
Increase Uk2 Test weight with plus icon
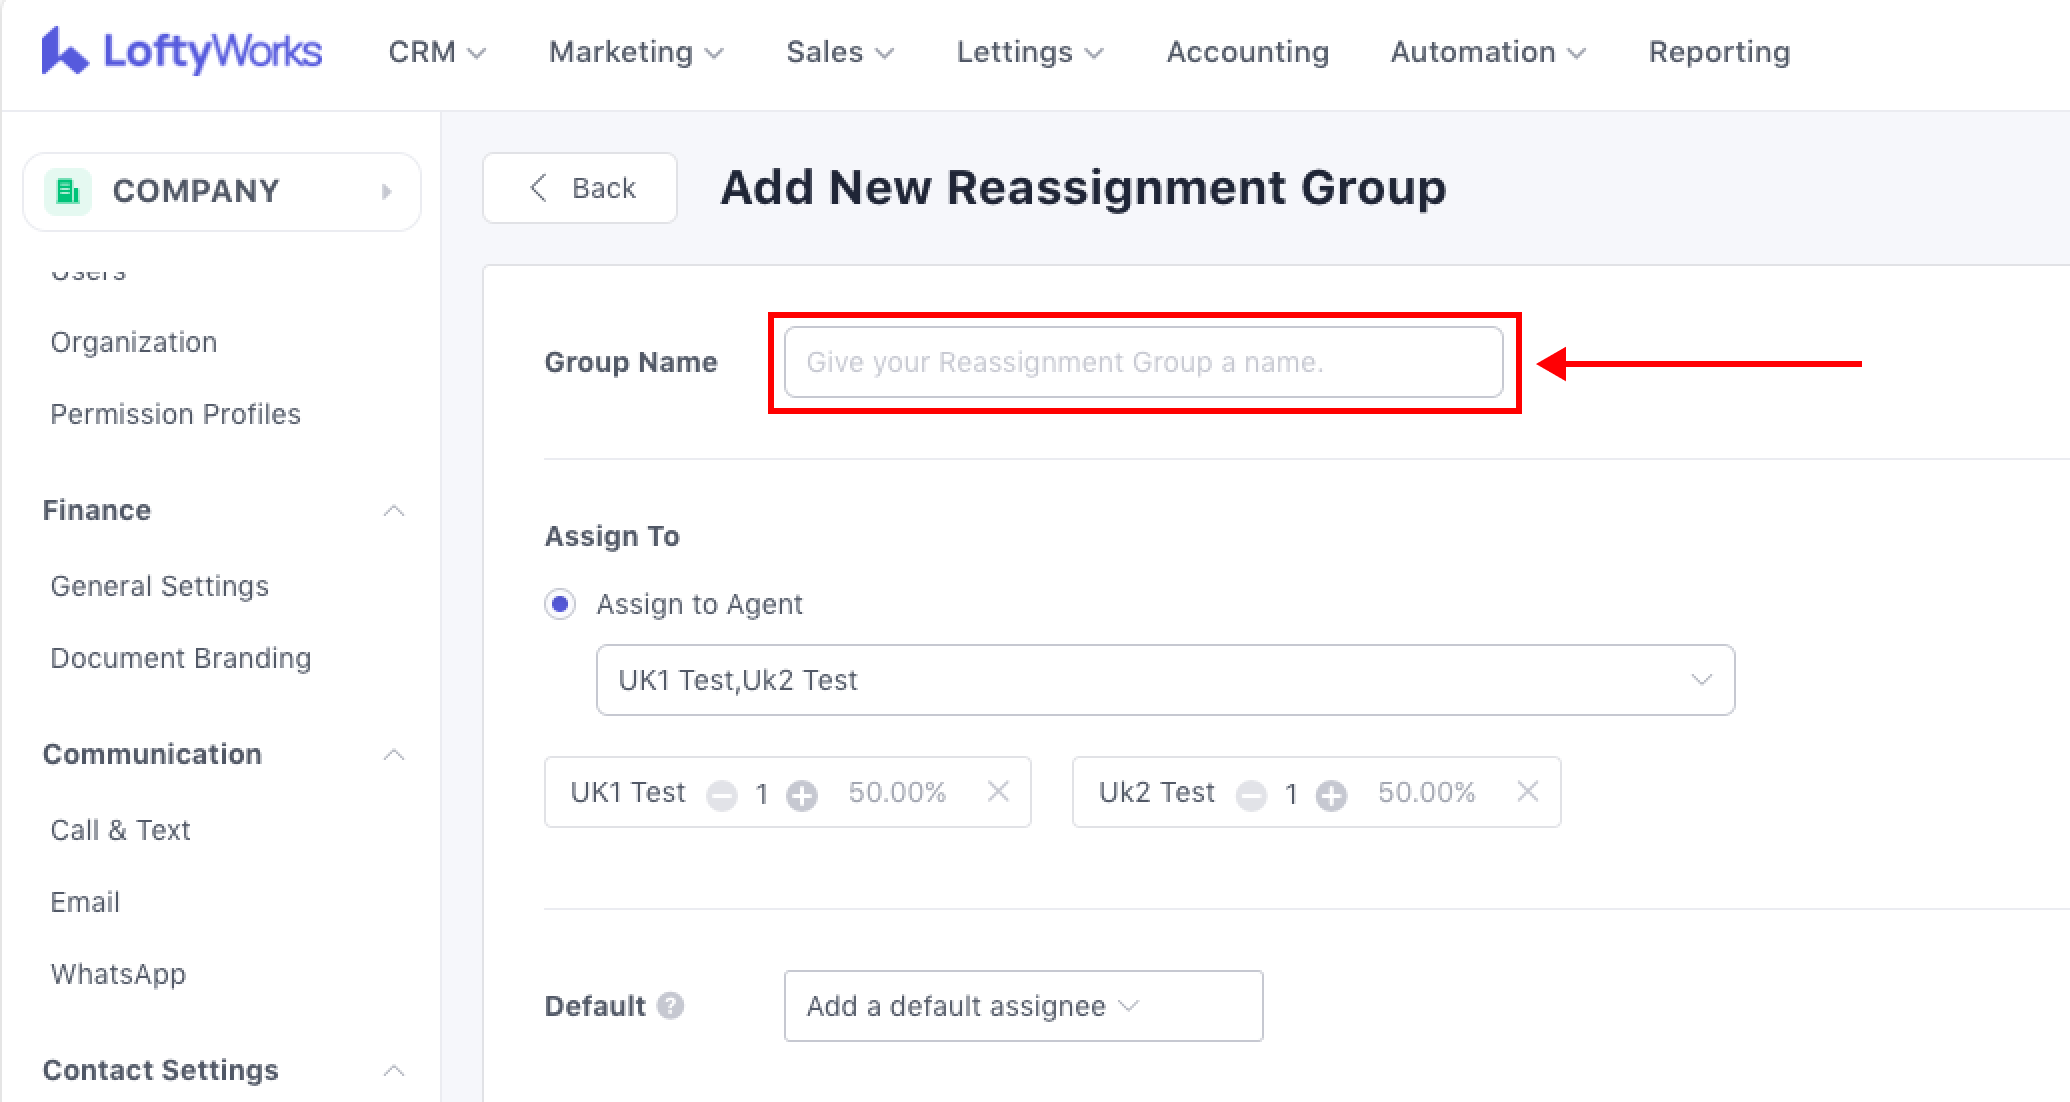(1331, 795)
